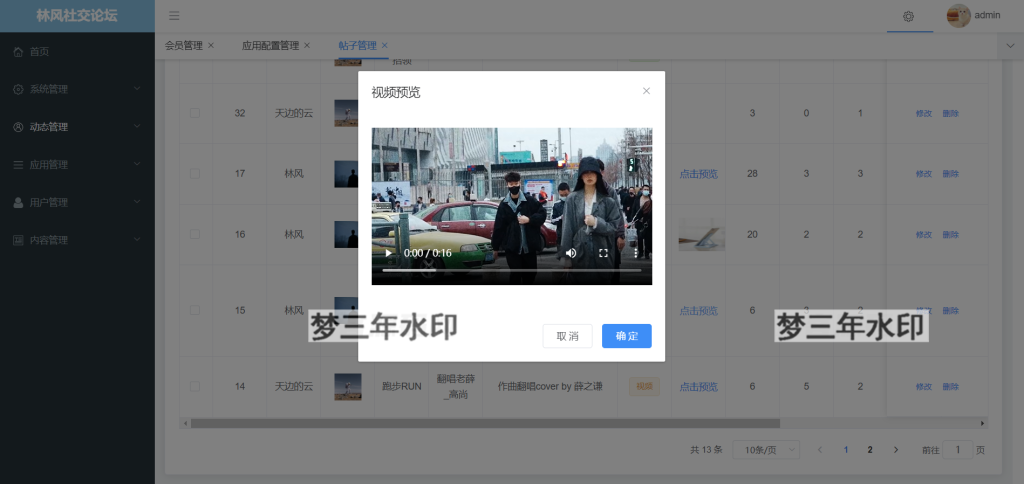
Task: Close the 视频预览 dialog with the X
Action: [646, 91]
